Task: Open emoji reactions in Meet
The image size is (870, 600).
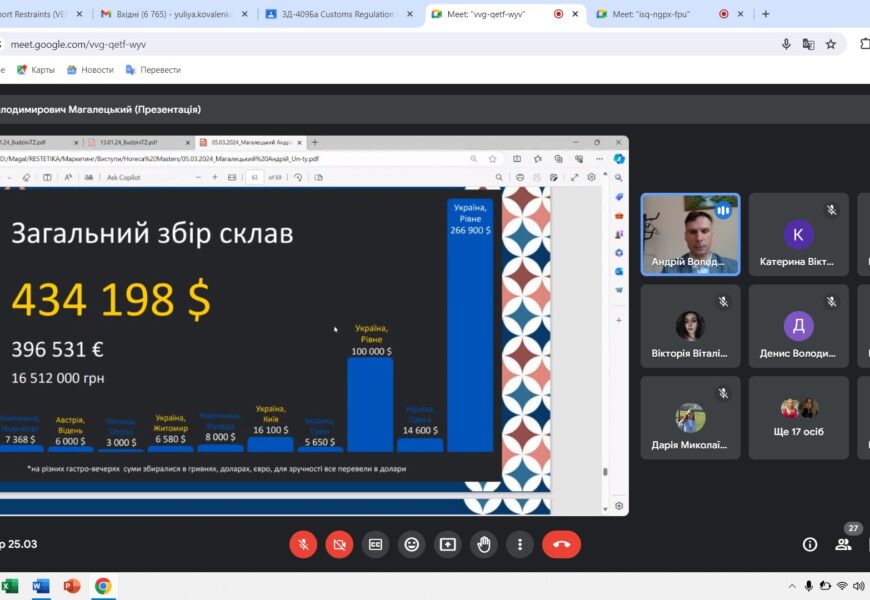Action: pyautogui.click(x=411, y=544)
